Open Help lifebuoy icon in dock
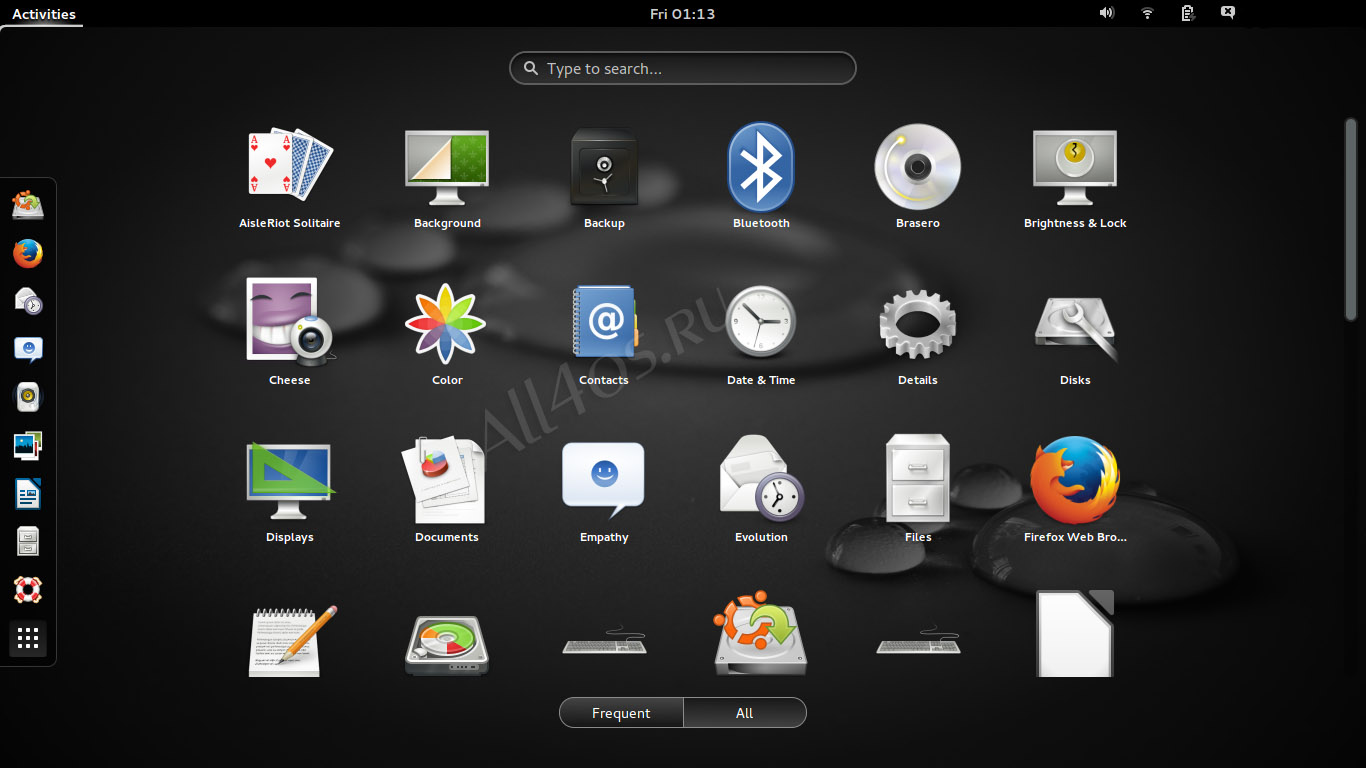The height and width of the screenshot is (768, 1366). (x=28, y=589)
